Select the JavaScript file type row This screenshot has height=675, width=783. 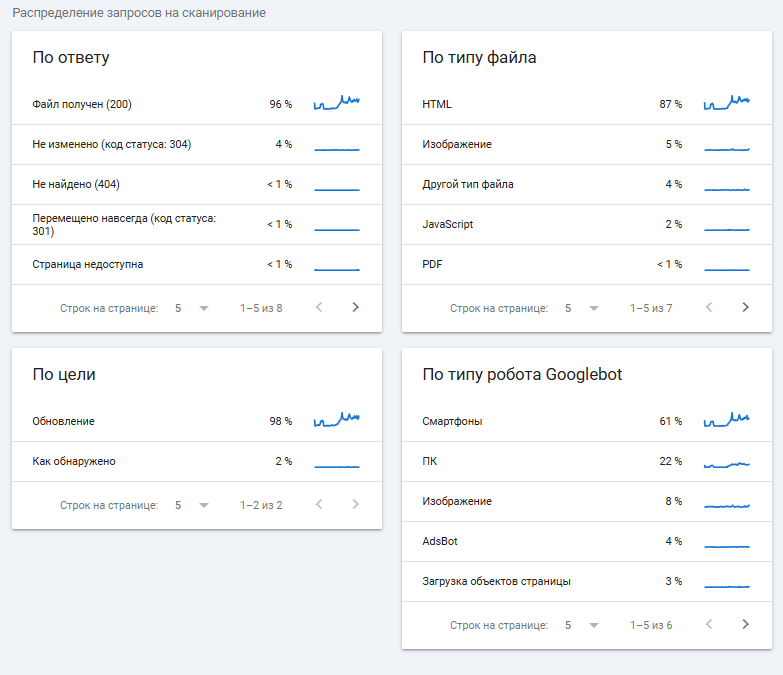pyautogui.click(x=586, y=224)
